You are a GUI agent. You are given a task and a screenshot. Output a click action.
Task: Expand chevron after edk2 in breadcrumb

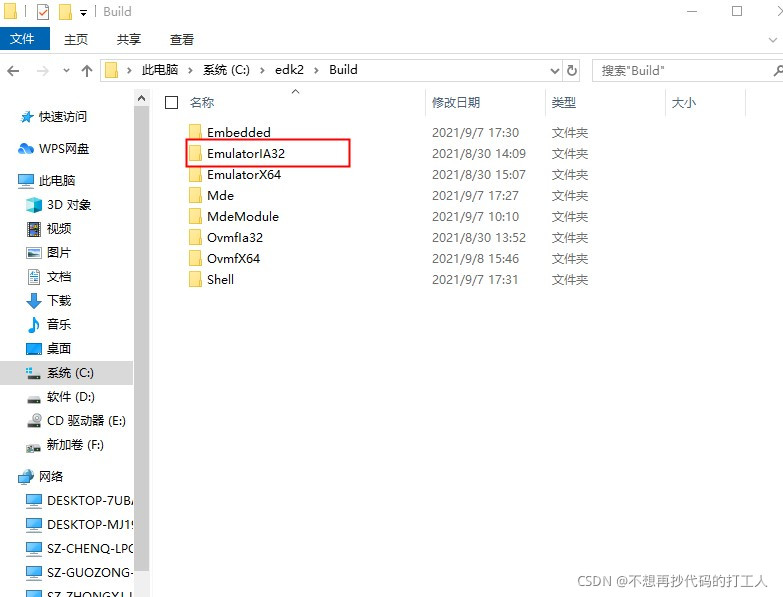point(316,70)
